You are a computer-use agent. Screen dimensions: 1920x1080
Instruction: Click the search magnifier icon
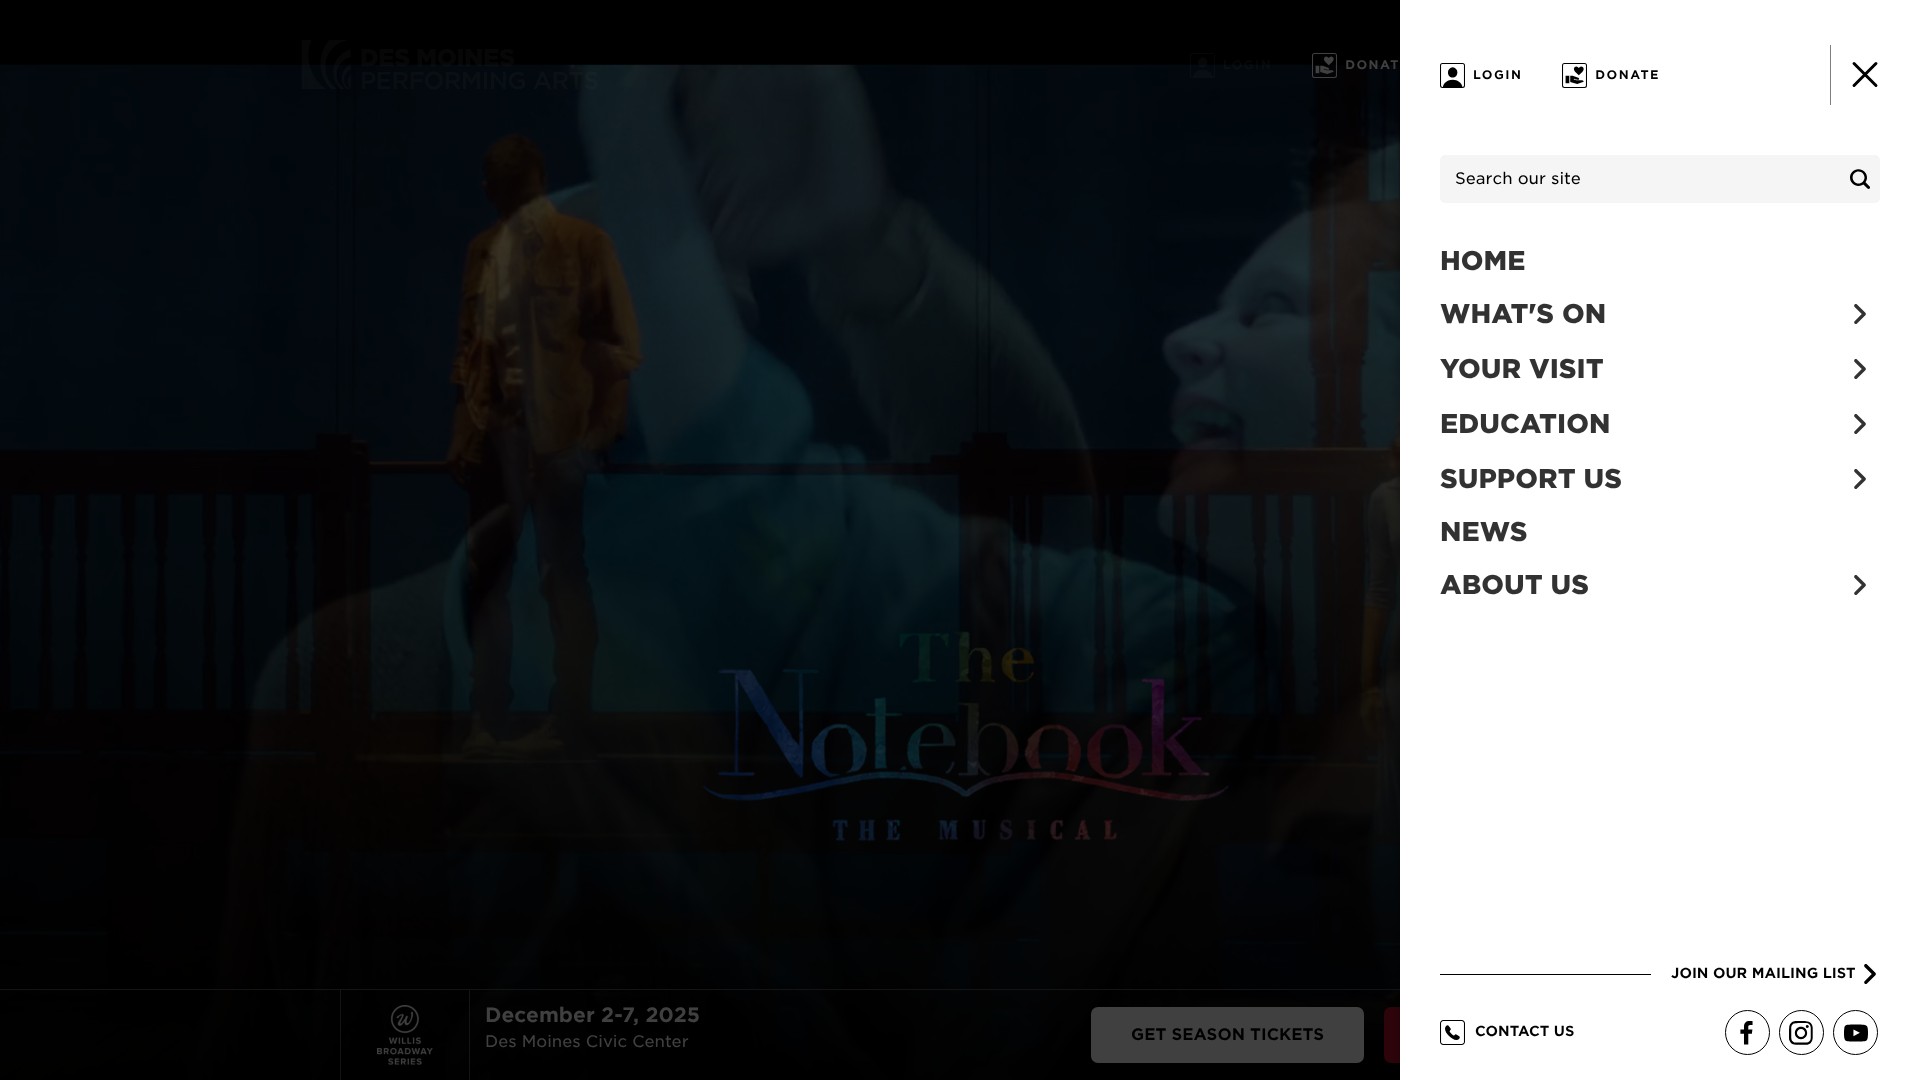coord(1859,179)
